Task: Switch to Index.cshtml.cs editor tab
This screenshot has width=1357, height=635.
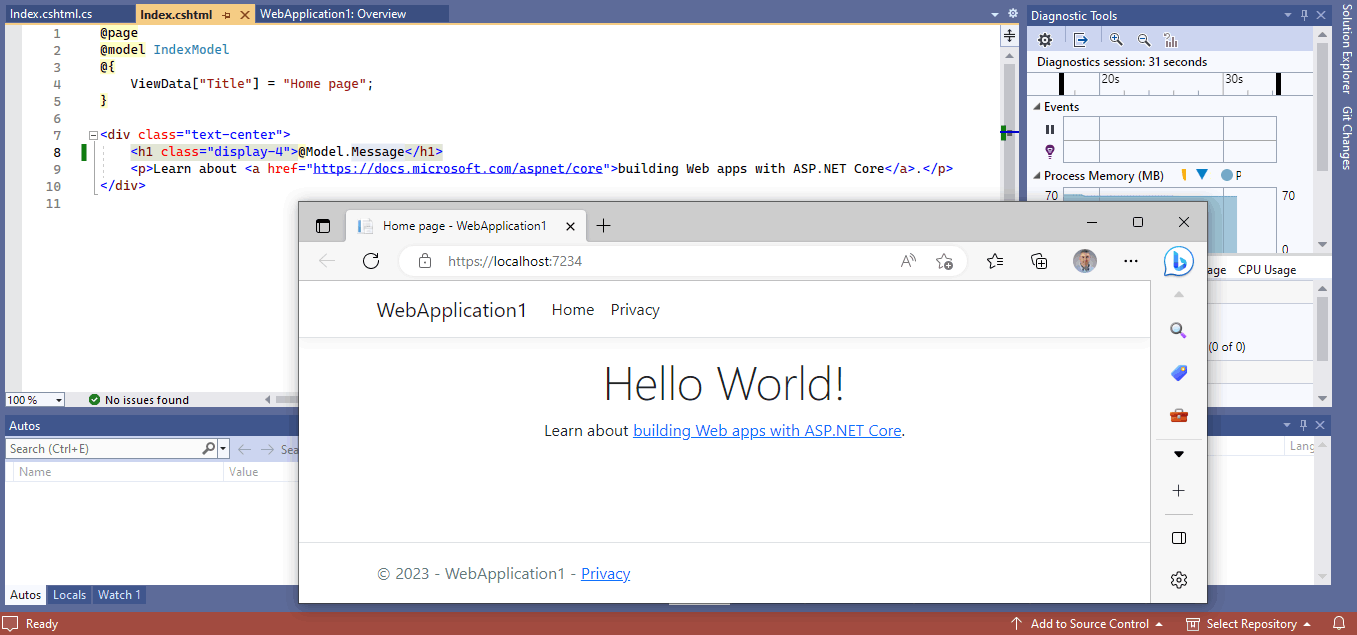Action: point(50,14)
